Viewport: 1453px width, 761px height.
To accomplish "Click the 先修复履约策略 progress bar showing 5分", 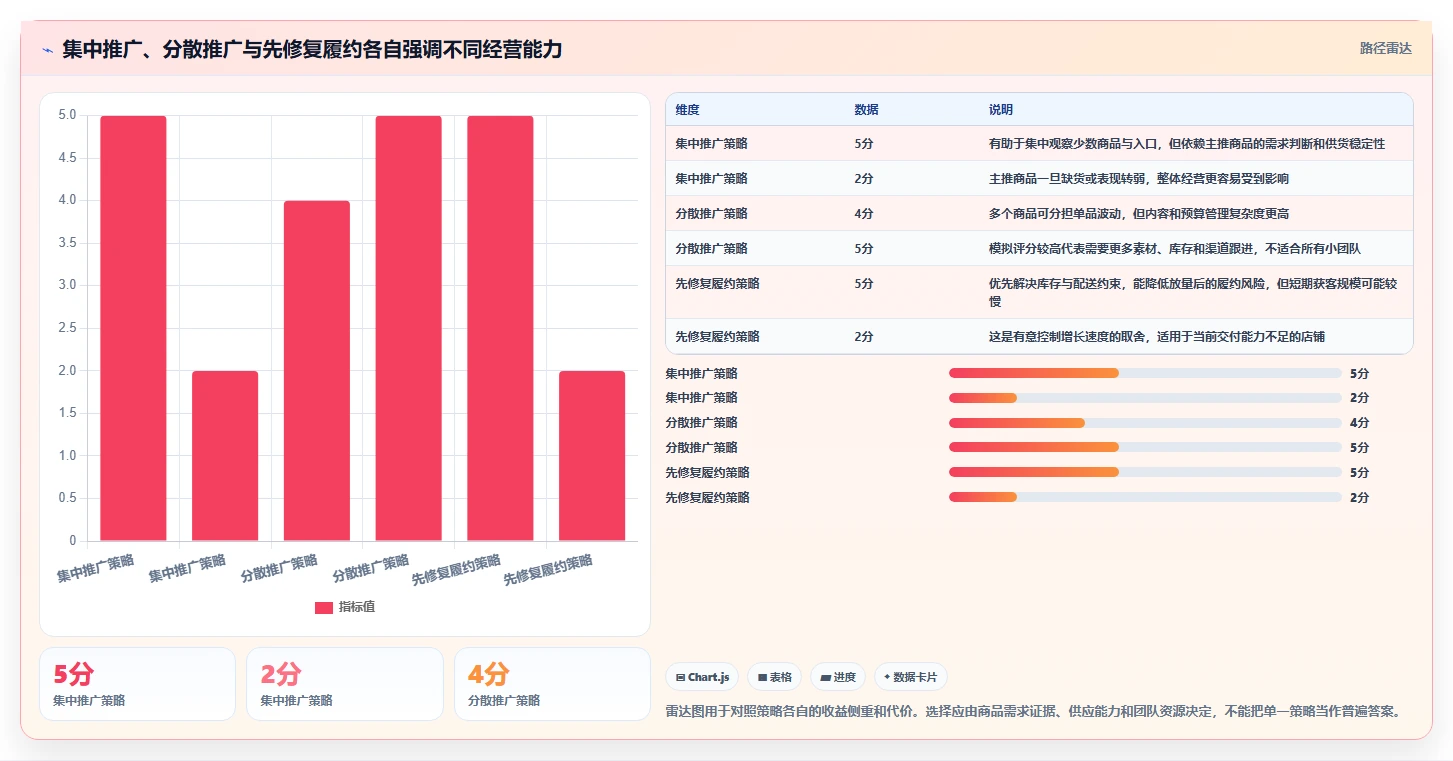I will [x=1145, y=472].
